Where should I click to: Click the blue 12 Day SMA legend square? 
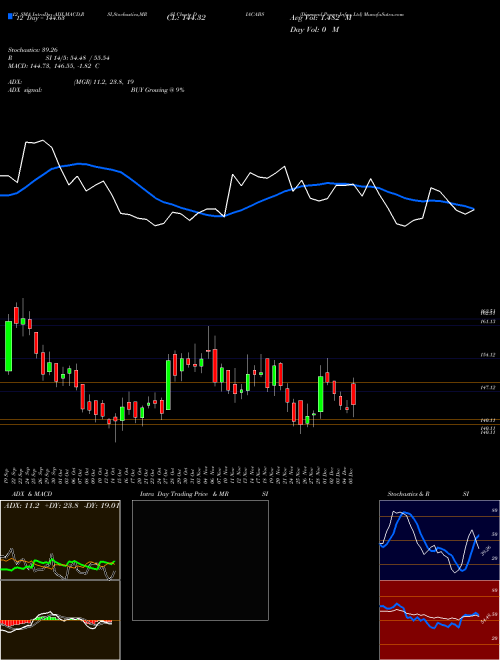(10, 17)
